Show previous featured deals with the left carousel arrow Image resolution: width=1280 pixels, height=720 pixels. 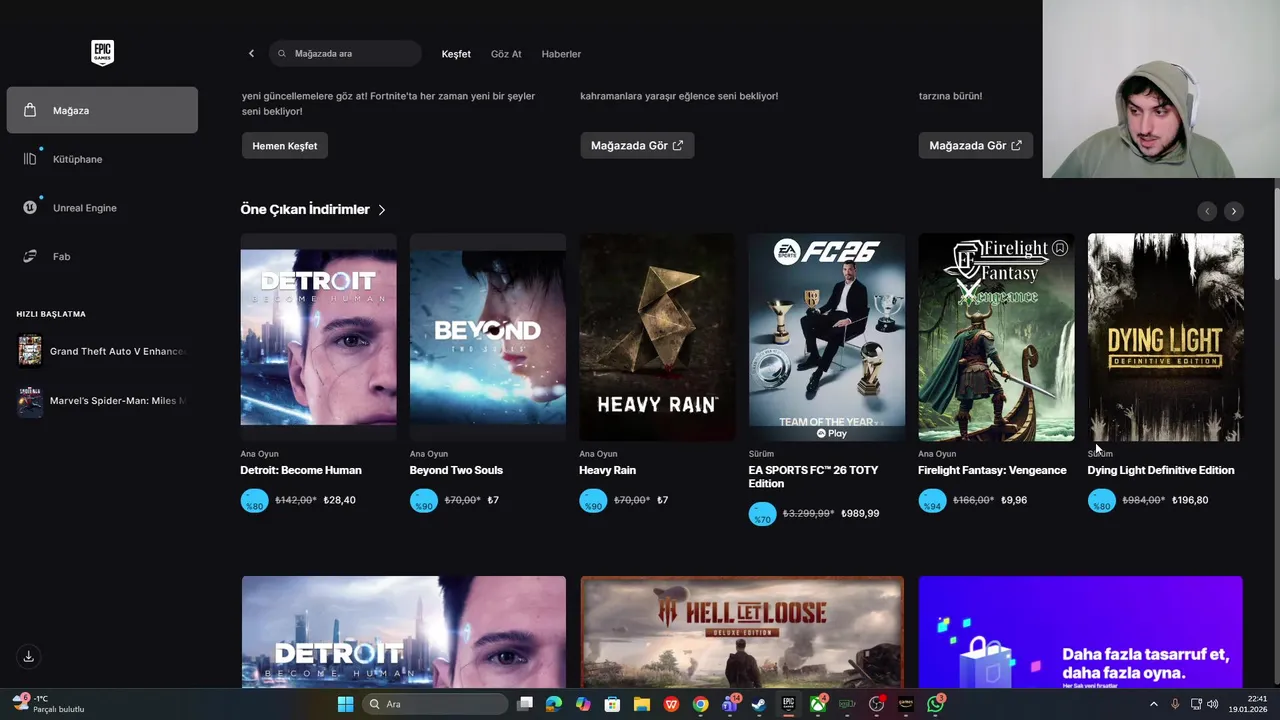(x=1207, y=211)
